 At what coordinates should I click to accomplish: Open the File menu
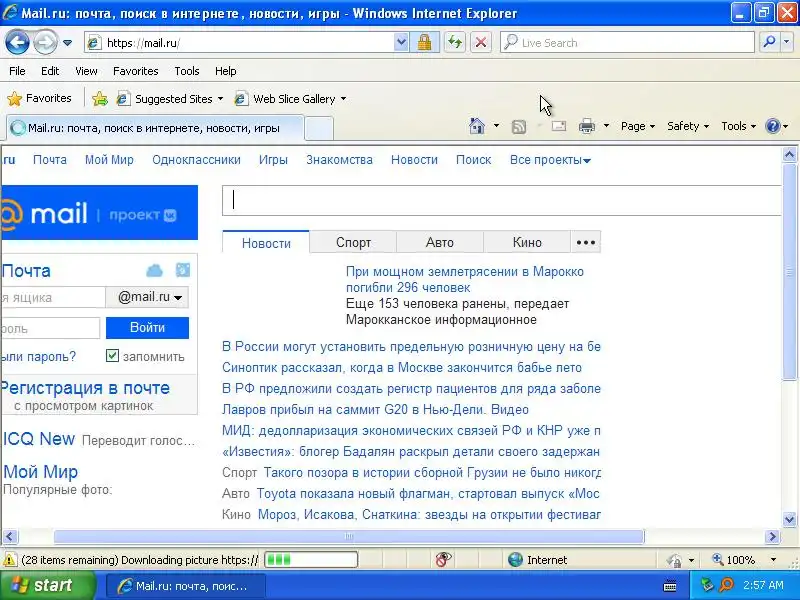(17, 71)
